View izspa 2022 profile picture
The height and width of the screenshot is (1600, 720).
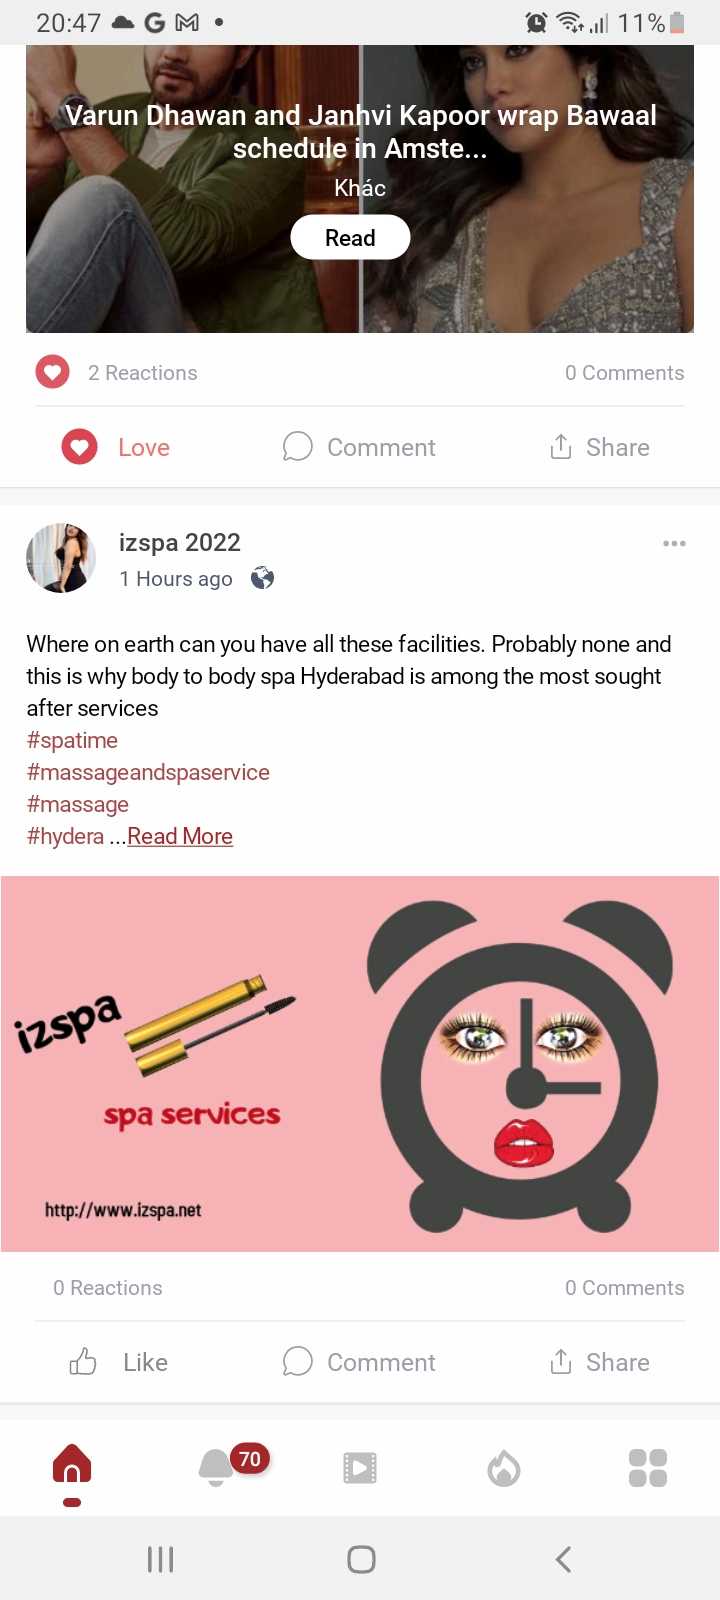(61, 558)
